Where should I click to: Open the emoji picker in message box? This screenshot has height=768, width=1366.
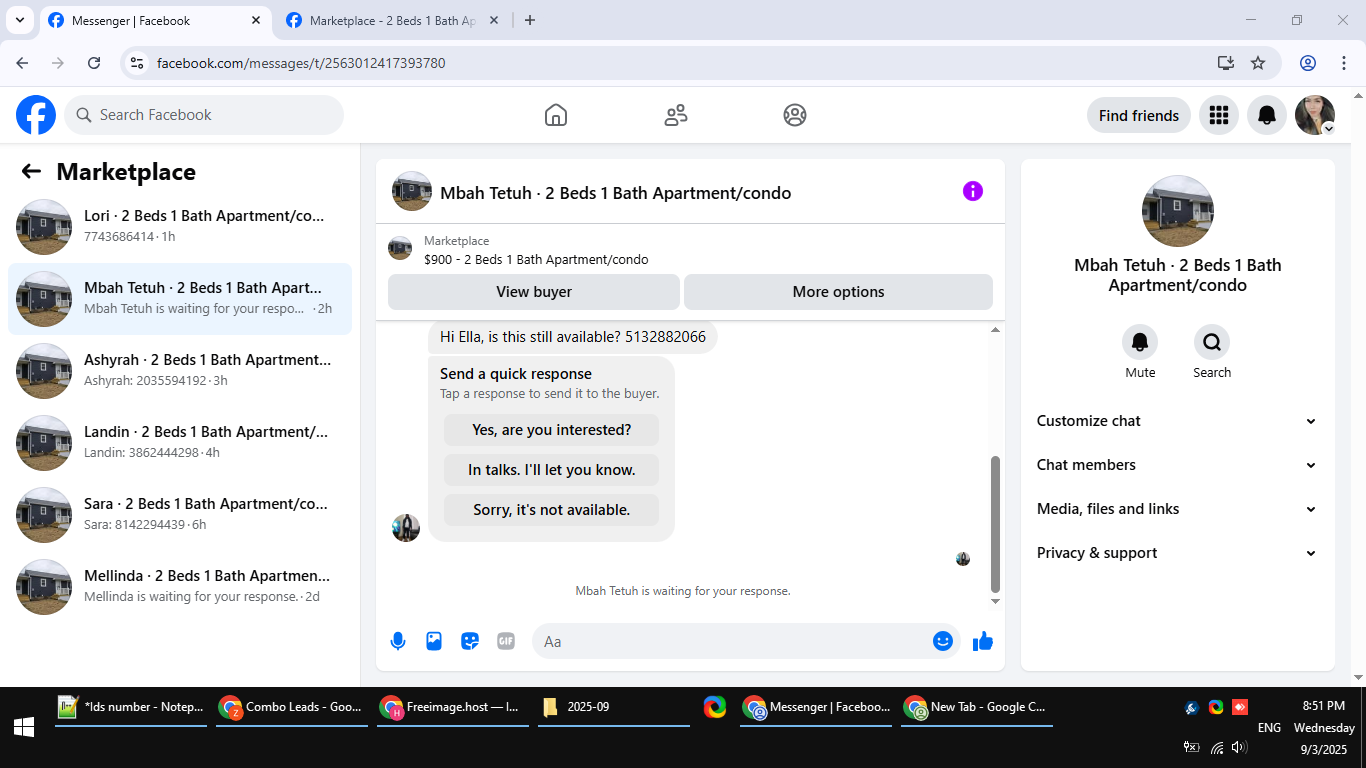tap(943, 641)
